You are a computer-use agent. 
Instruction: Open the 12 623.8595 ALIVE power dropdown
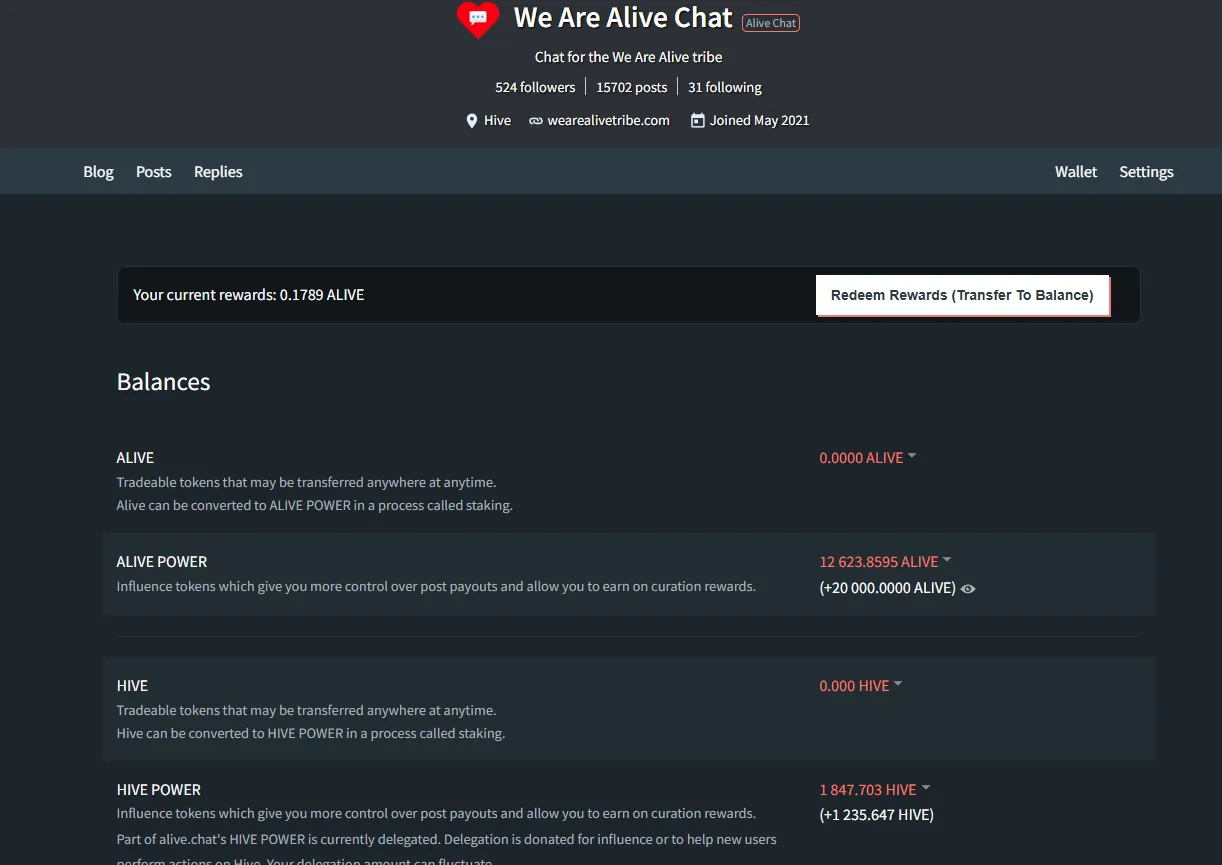pyautogui.click(x=886, y=562)
